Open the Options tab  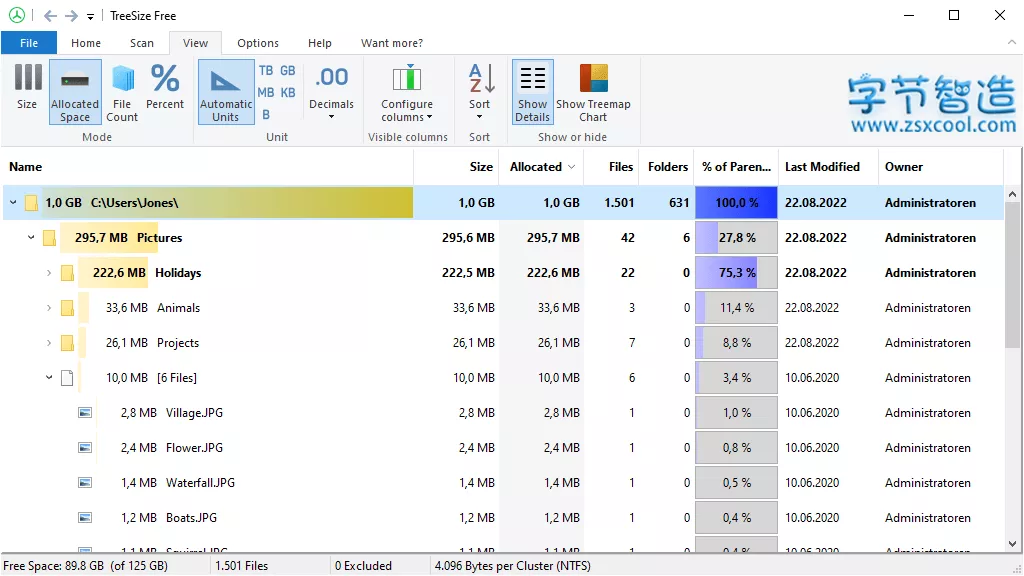point(258,43)
